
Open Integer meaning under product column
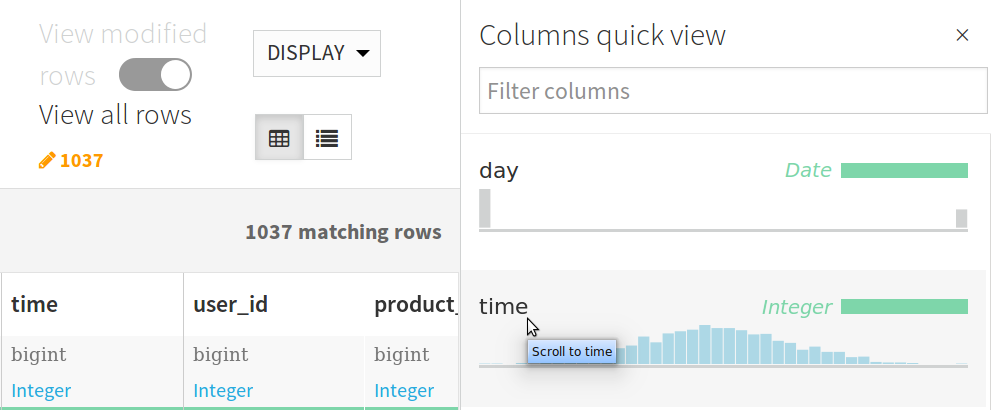[404, 390]
